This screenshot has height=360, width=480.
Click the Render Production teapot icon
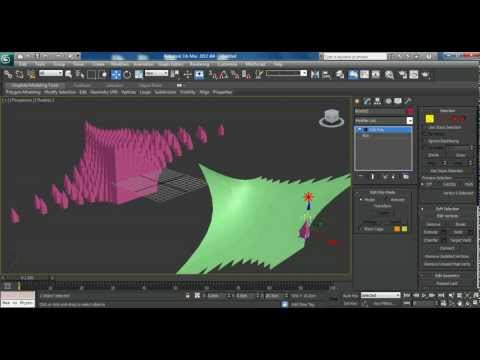pos(426,74)
